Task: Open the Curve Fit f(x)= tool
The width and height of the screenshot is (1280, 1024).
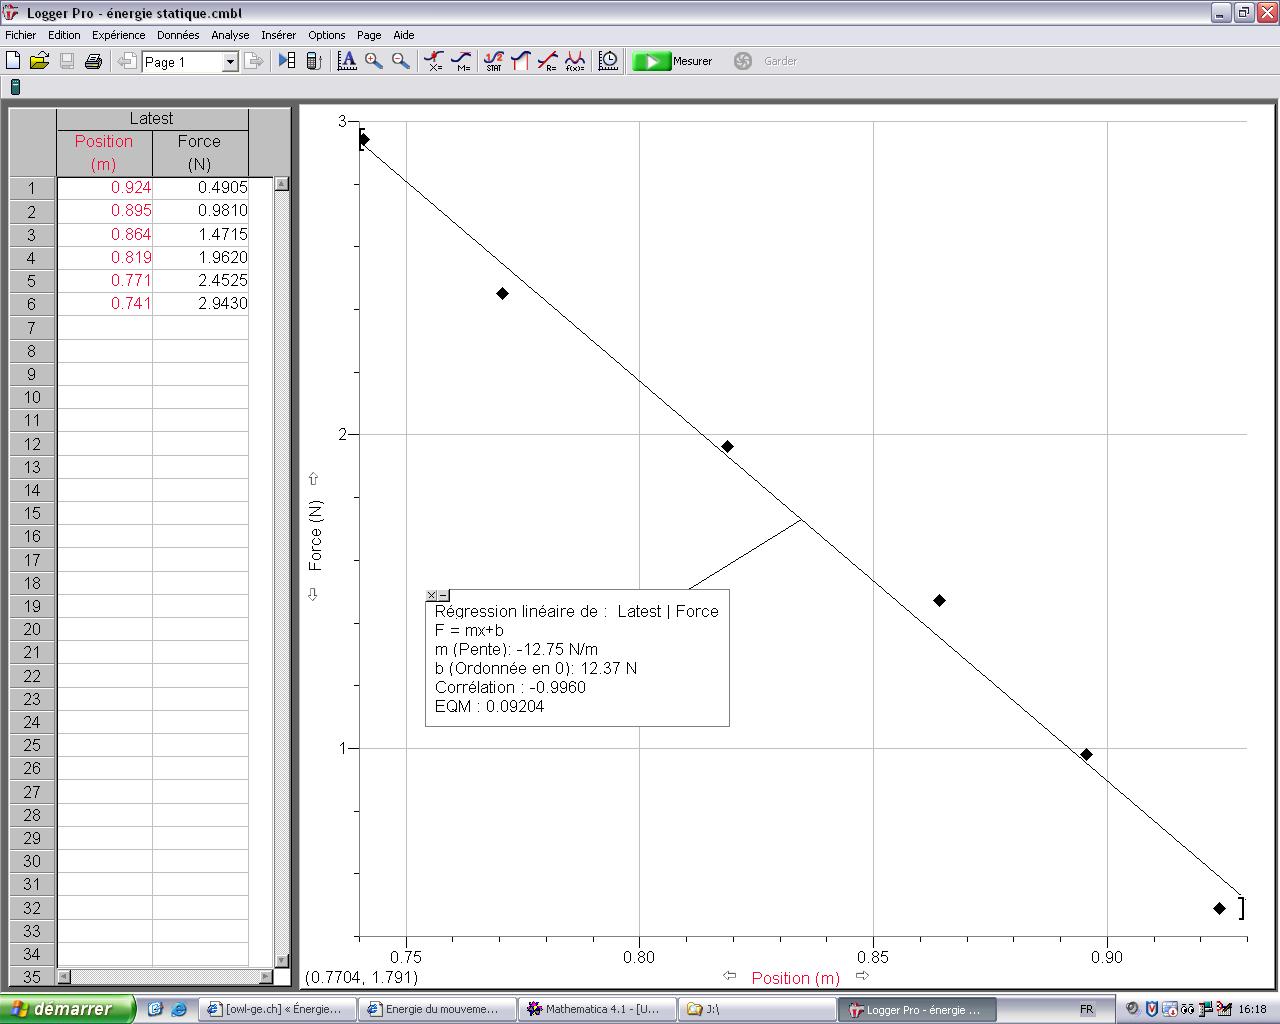Action: coord(575,61)
